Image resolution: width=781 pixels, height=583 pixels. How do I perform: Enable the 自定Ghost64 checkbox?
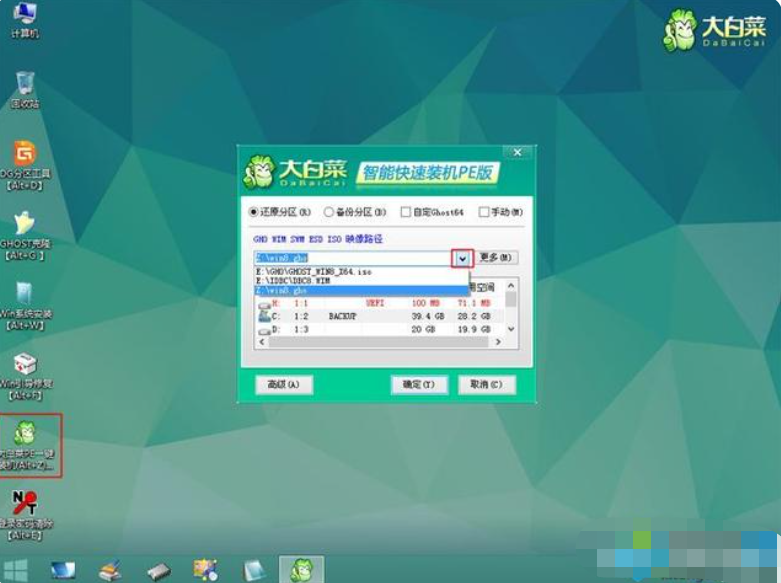tap(405, 212)
